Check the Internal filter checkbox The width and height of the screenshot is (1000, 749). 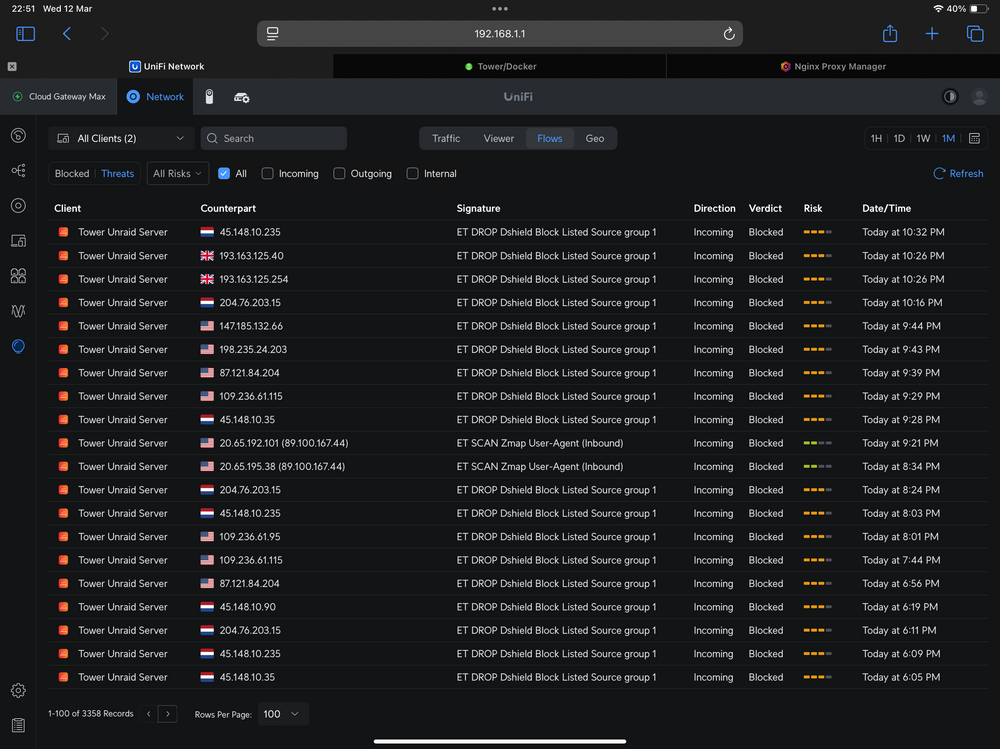[413, 174]
